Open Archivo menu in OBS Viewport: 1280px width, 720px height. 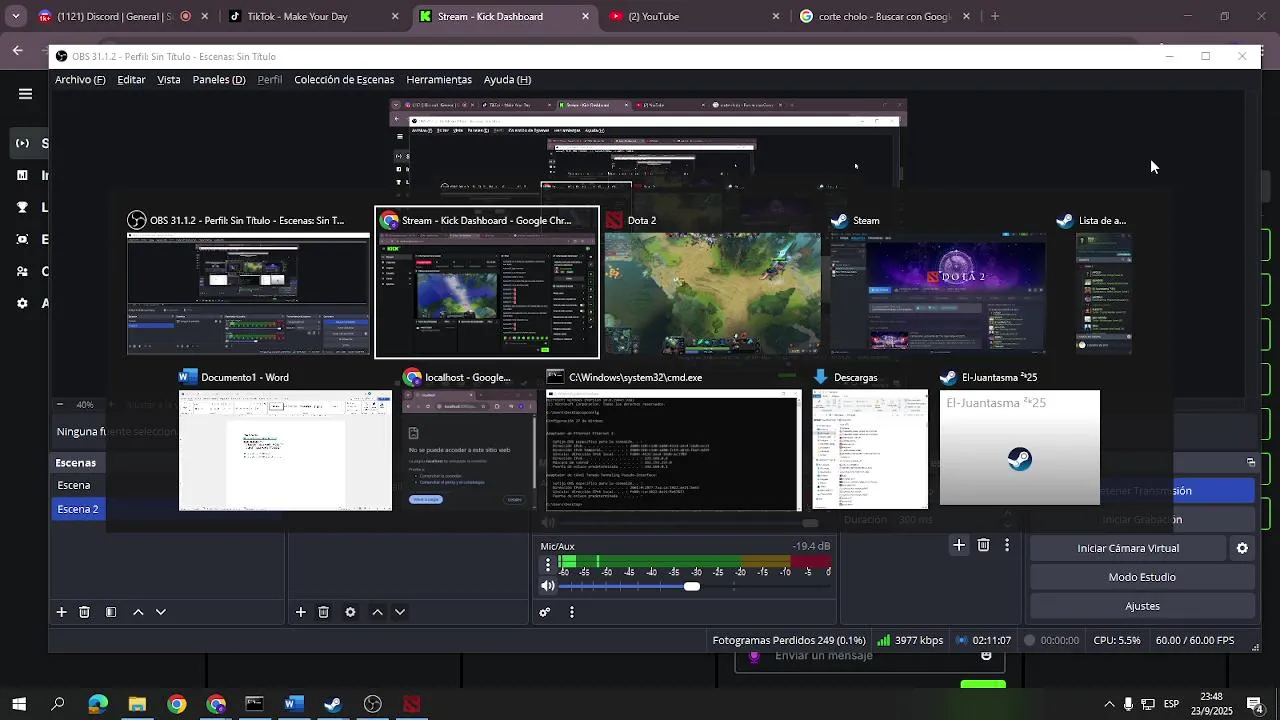pos(80,80)
